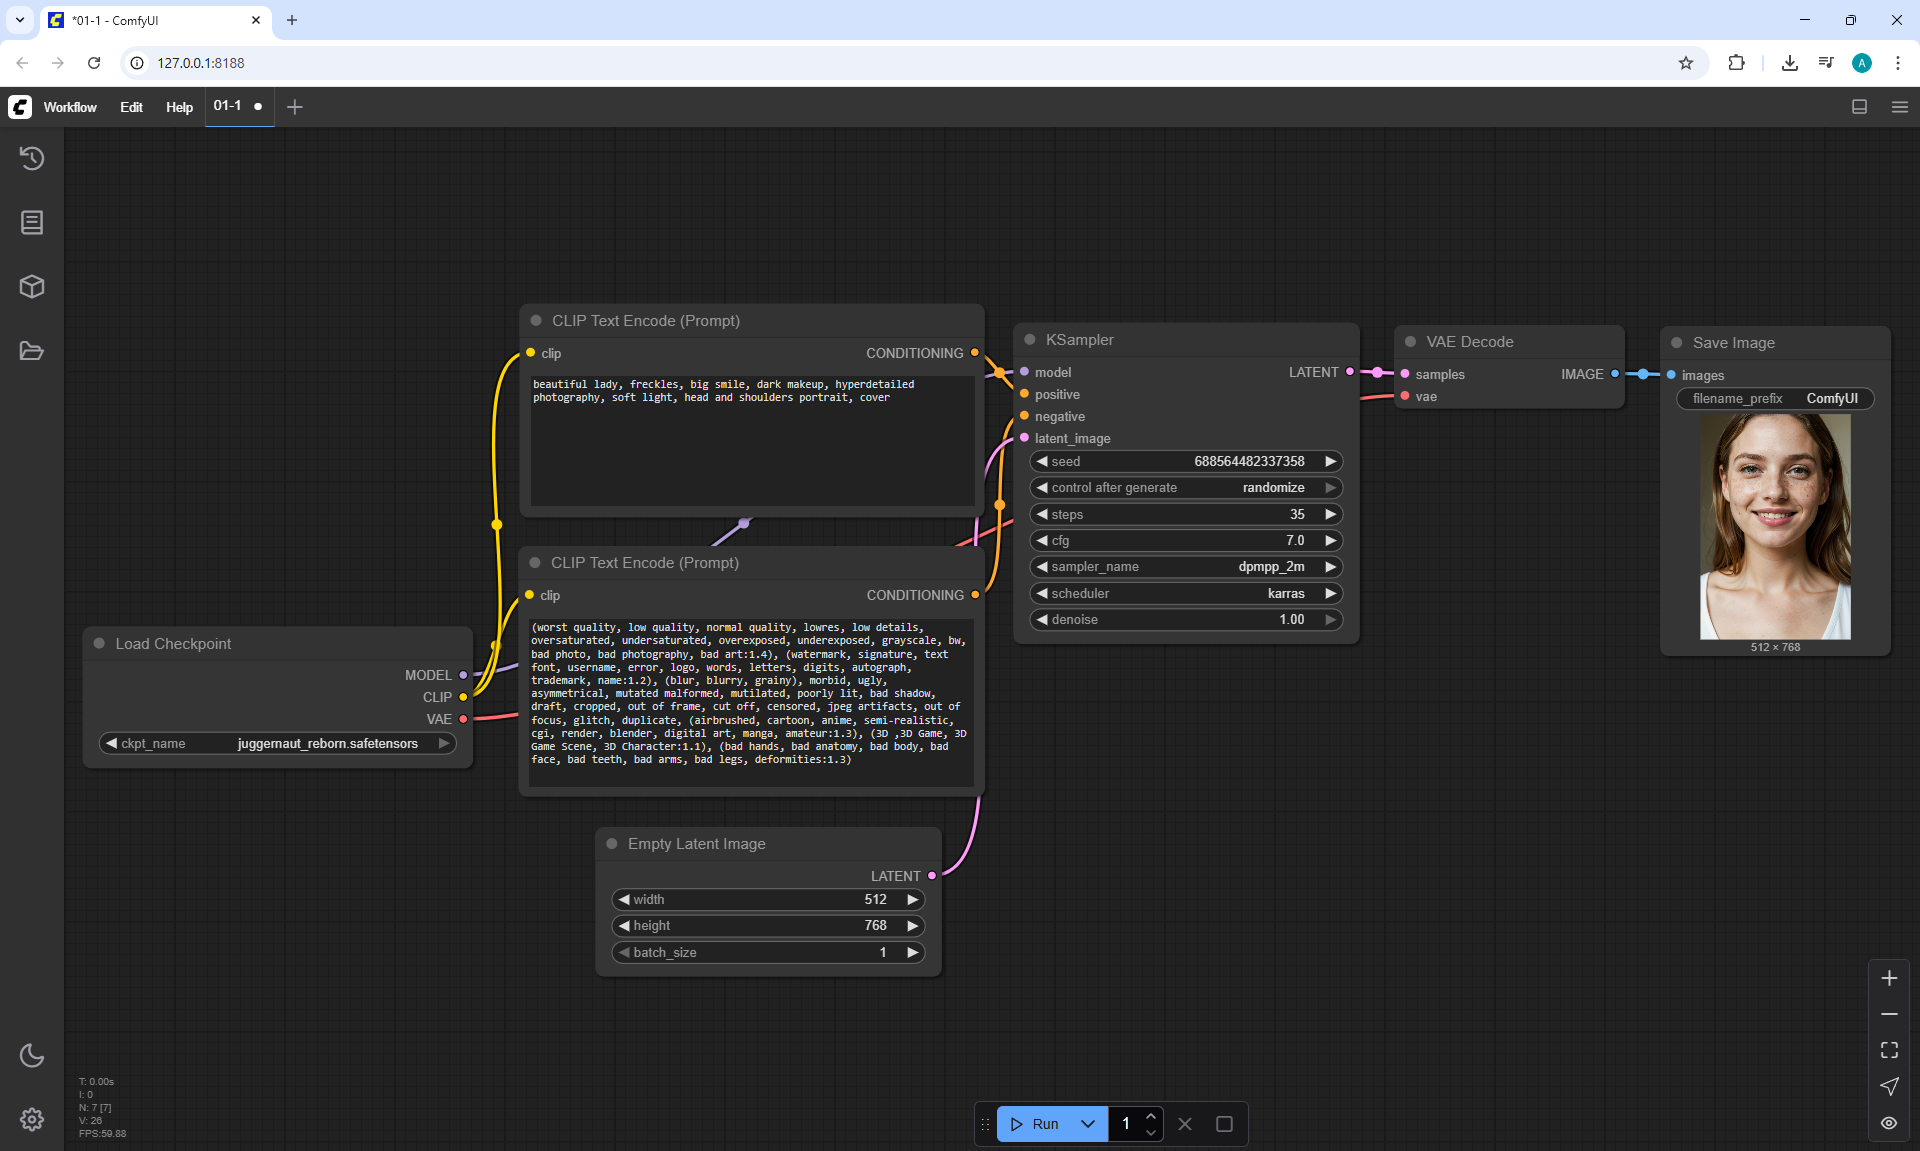Screen dimensions: 1920x1151
Task: Open the settings gear icon
Action: [32, 1119]
